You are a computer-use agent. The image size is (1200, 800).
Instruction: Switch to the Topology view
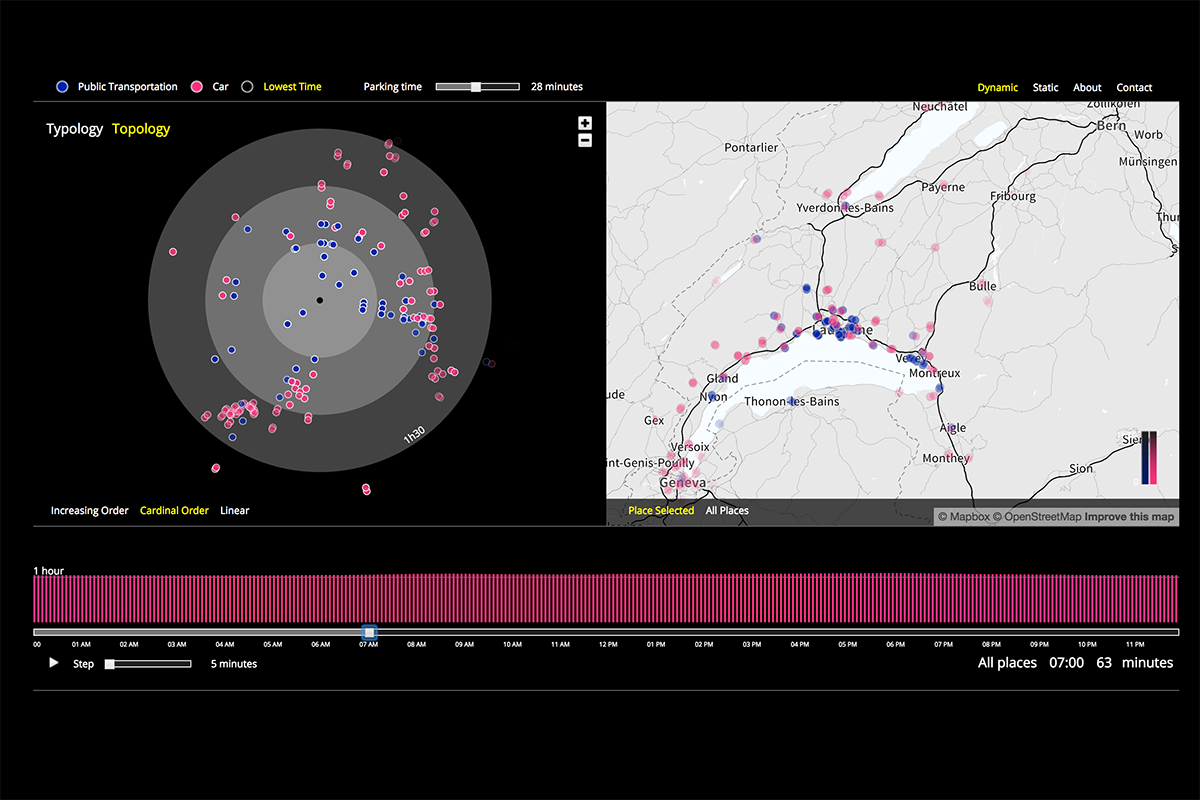[141, 129]
